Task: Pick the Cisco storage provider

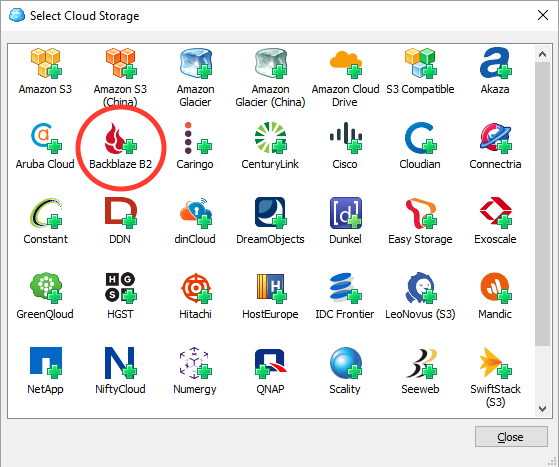Action: tap(345, 138)
